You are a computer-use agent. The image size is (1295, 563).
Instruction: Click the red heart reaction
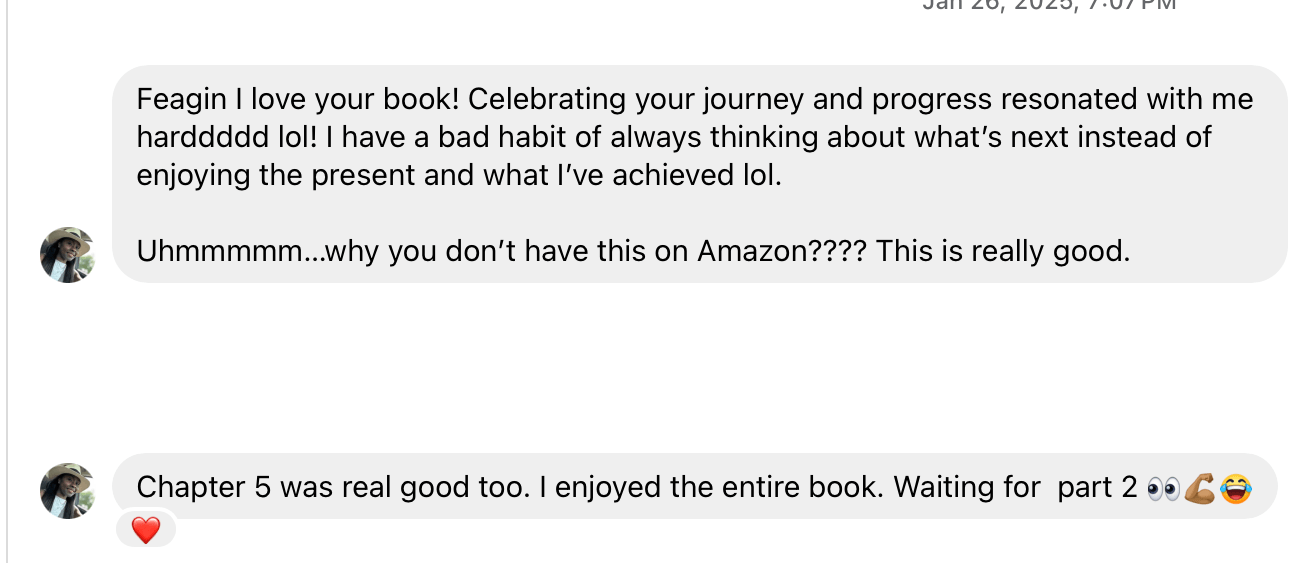[x=146, y=530]
